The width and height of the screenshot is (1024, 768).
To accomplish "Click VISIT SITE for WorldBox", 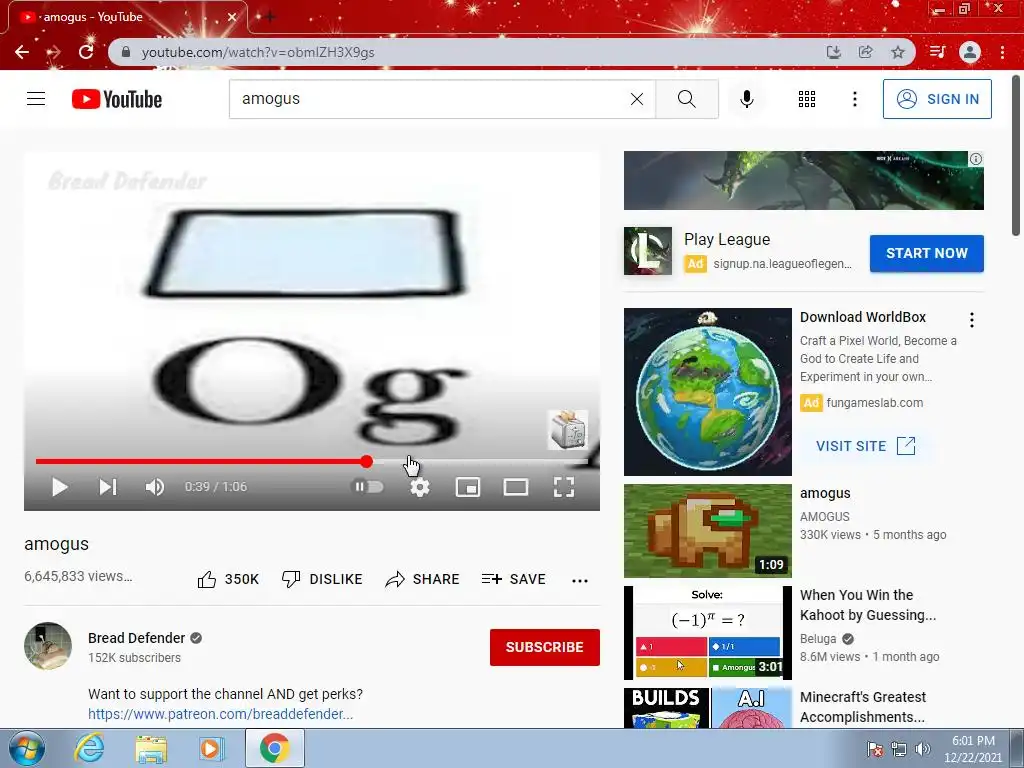I will point(865,446).
